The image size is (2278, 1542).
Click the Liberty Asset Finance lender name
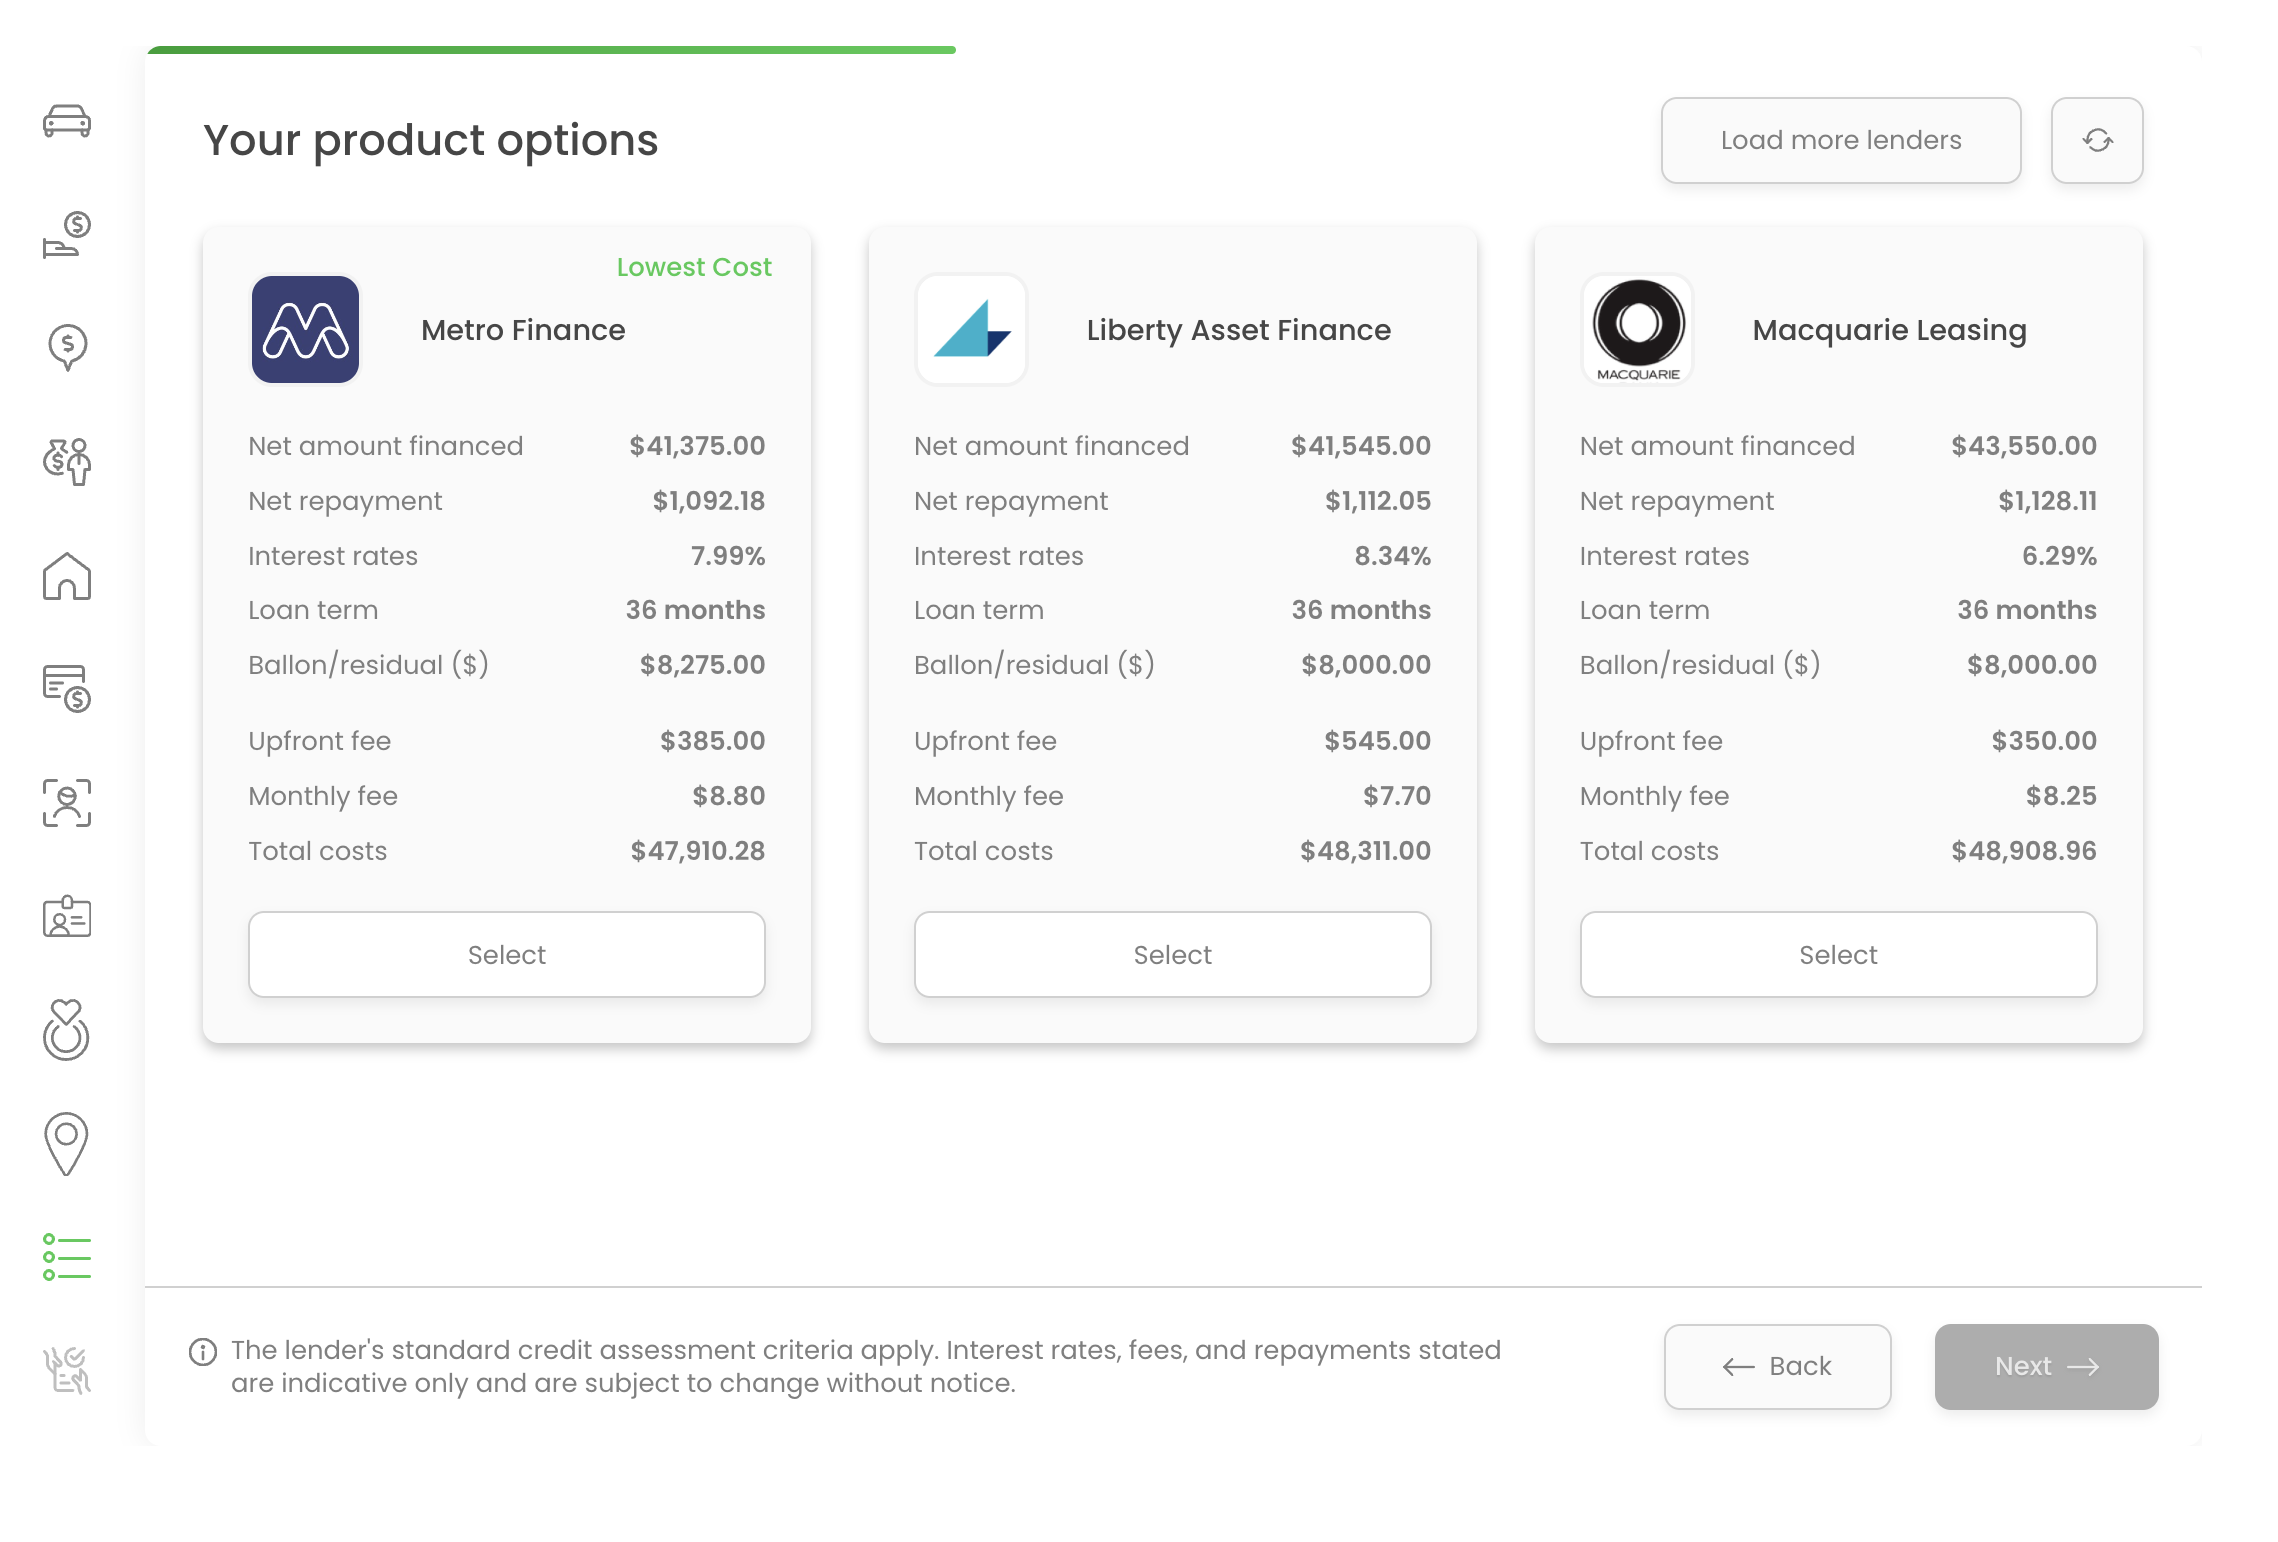[1239, 330]
